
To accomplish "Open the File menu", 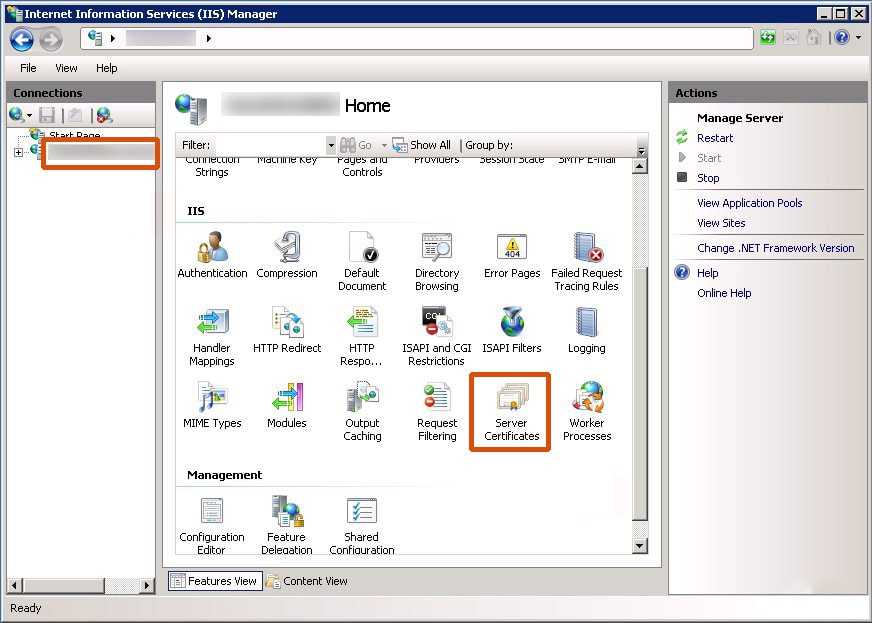I will pos(28,68).
